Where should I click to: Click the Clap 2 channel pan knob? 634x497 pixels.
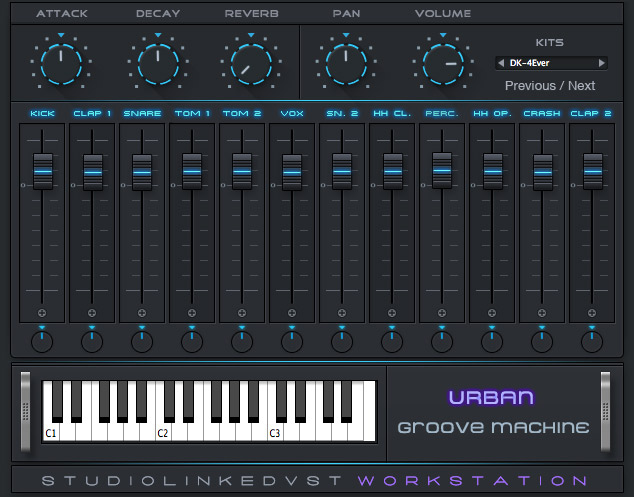tap(592, 342)
